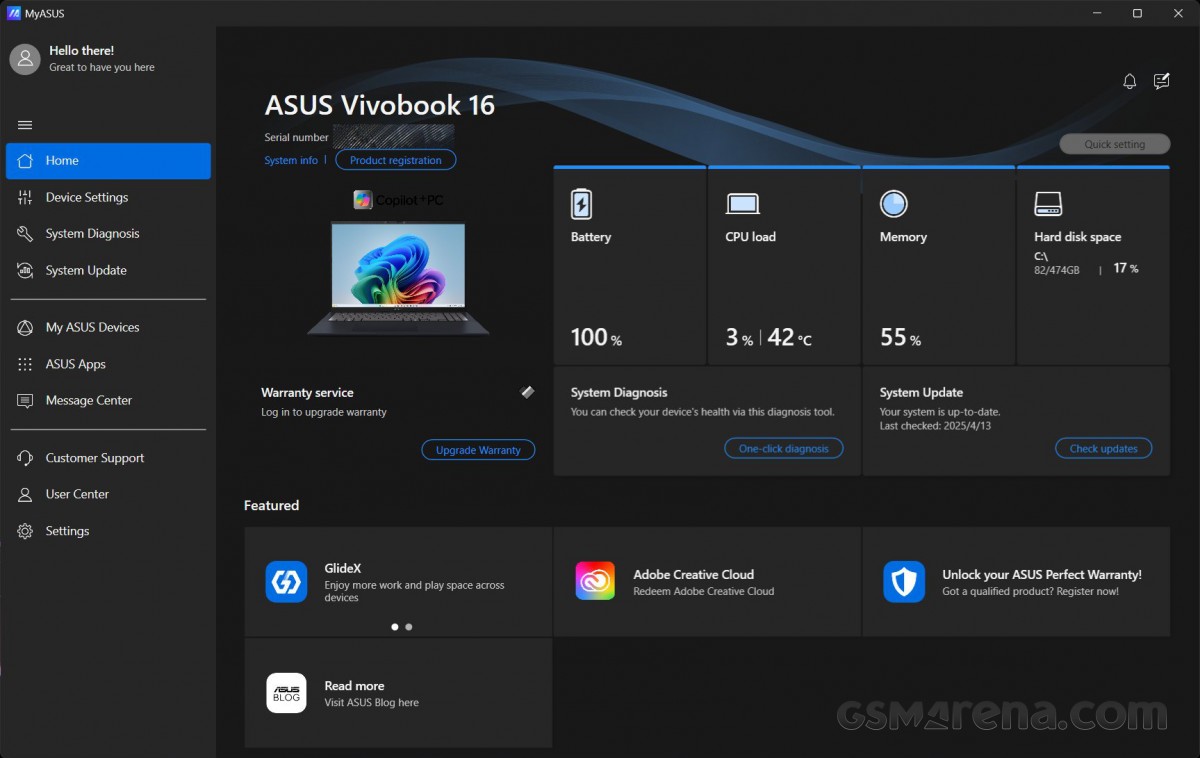1200x758 pixels.
Task: Click the pencil icon next to Warranty service
Action: (x=527, y=392)
